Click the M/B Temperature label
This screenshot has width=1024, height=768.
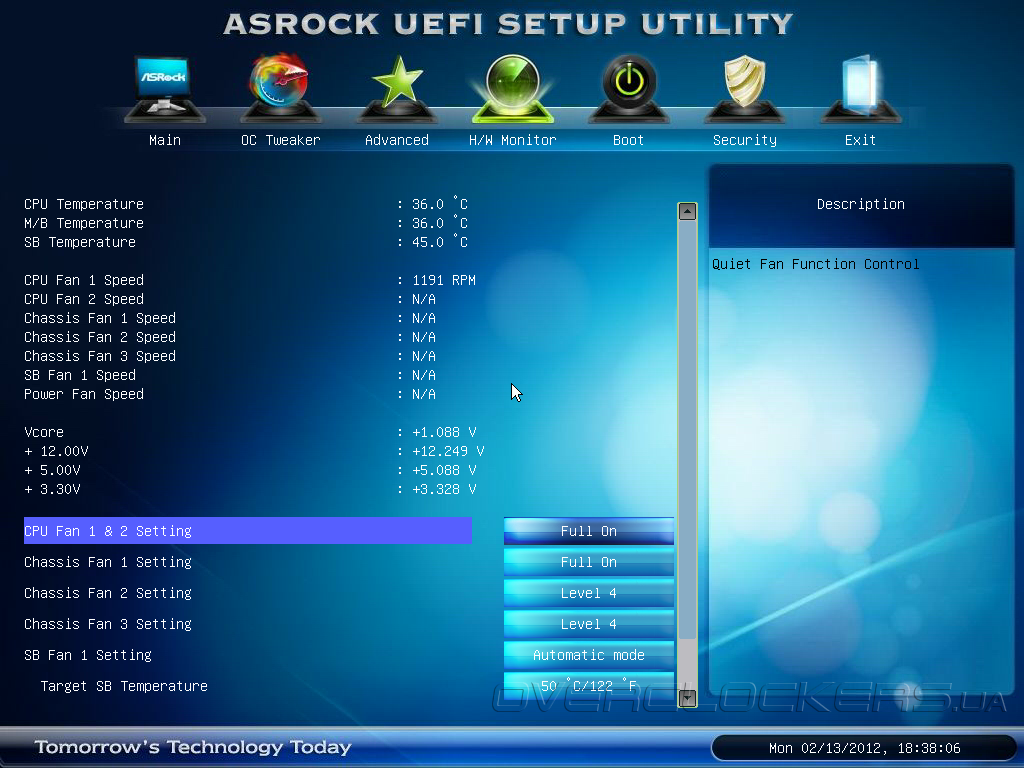click(x=84, y=223)
